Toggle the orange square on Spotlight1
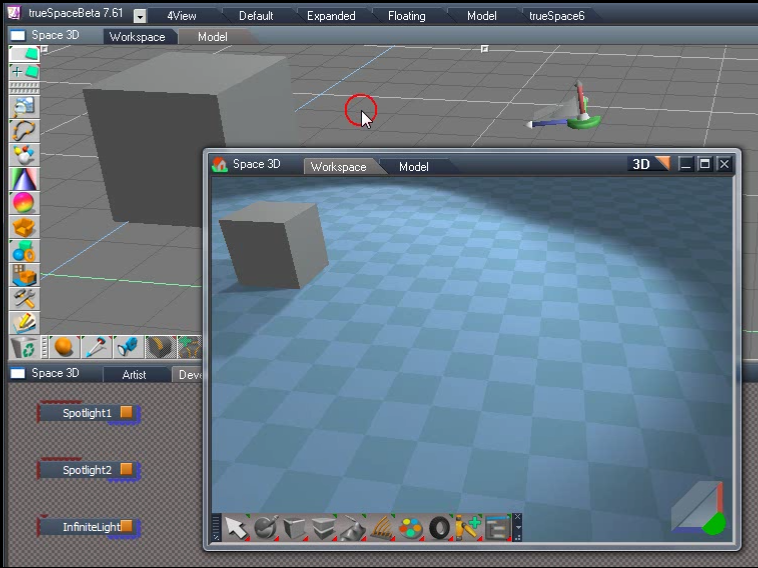 (126, 412)
